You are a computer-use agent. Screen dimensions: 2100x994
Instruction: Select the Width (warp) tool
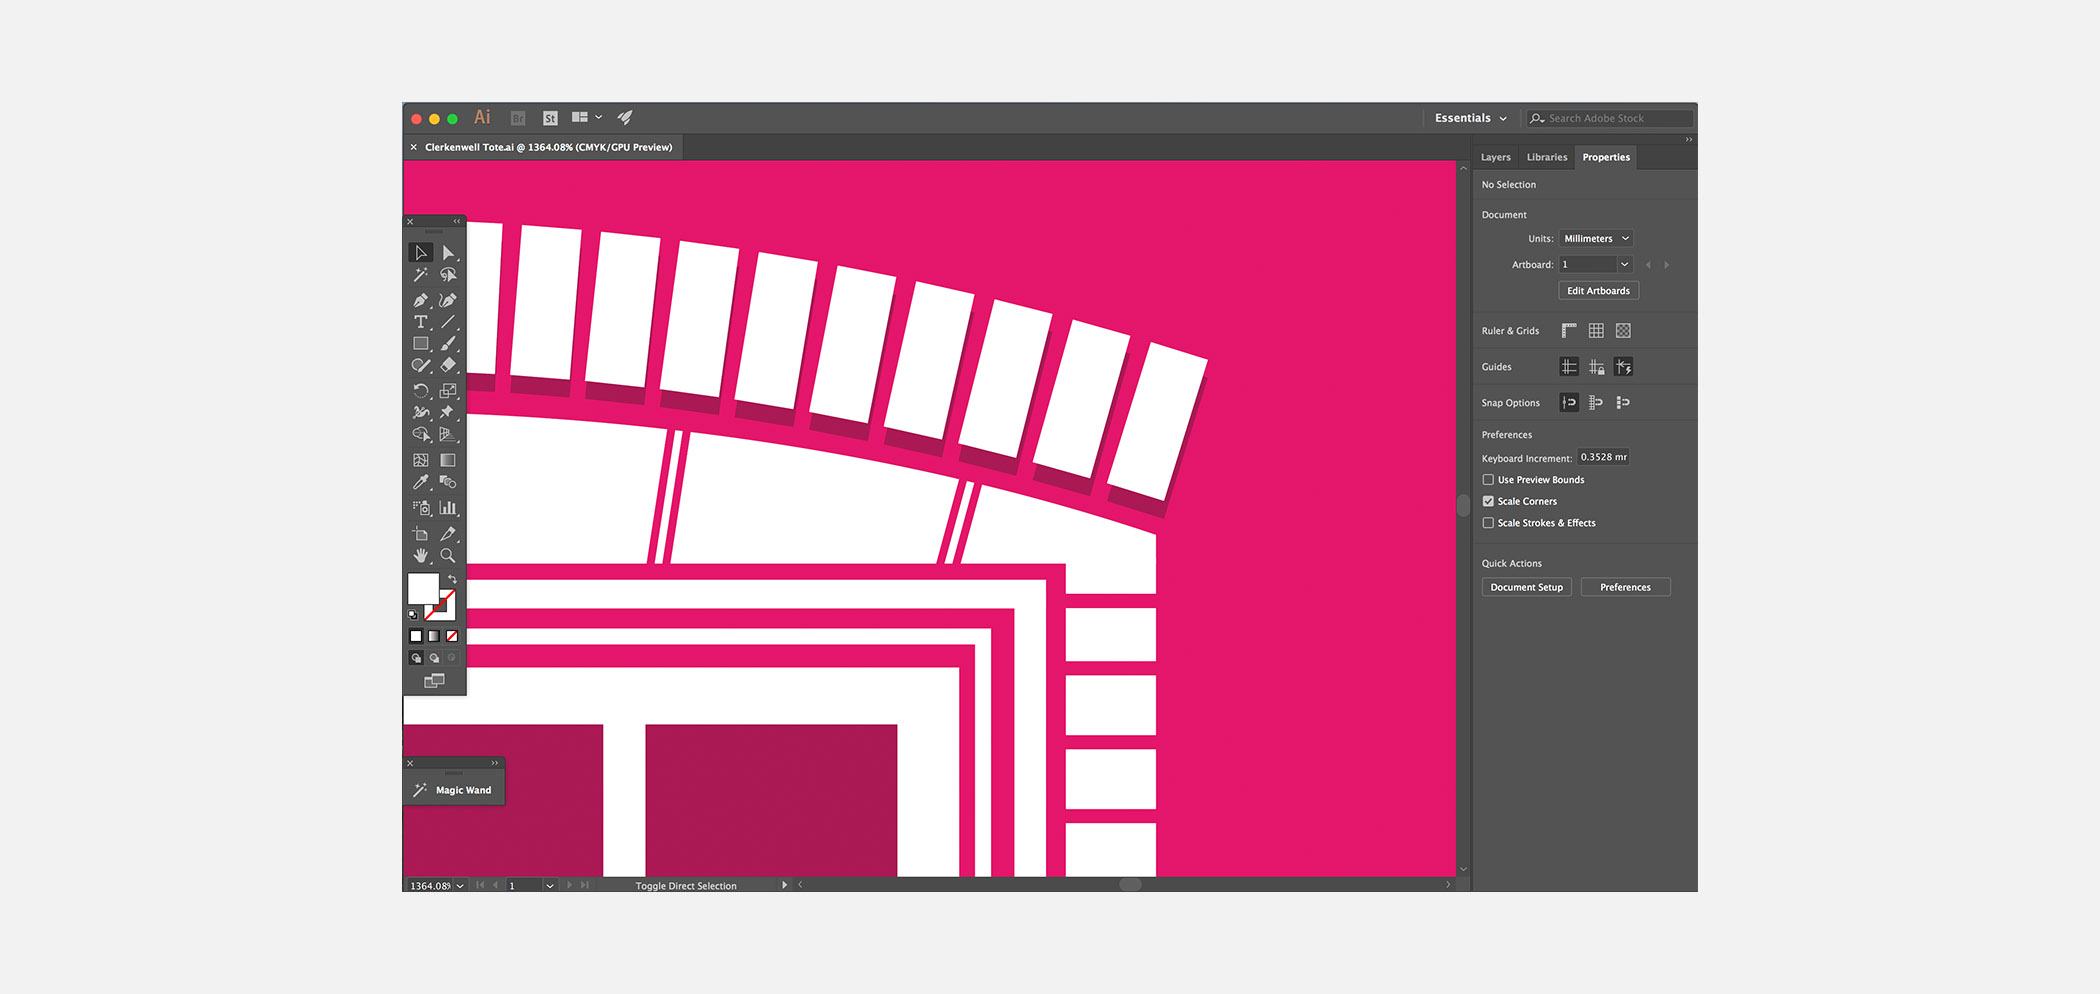click(421, 412)
